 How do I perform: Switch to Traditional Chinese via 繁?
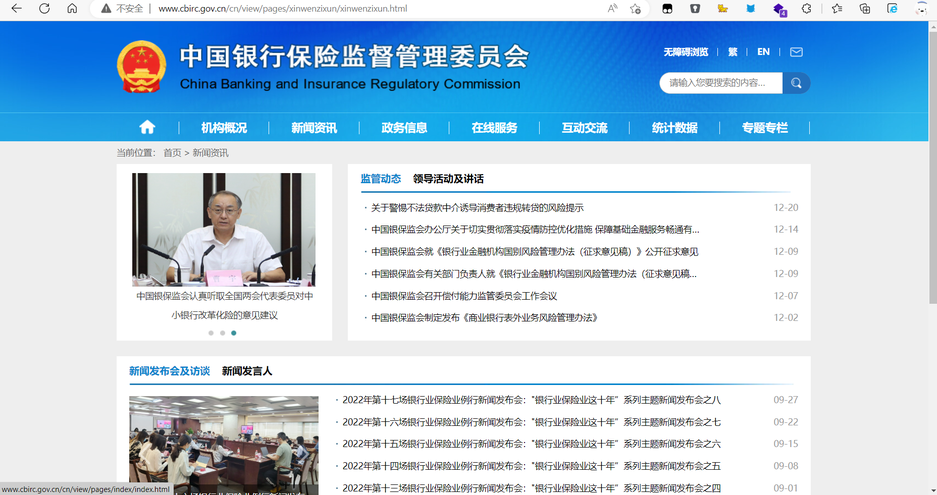click(x=733, y=52)
